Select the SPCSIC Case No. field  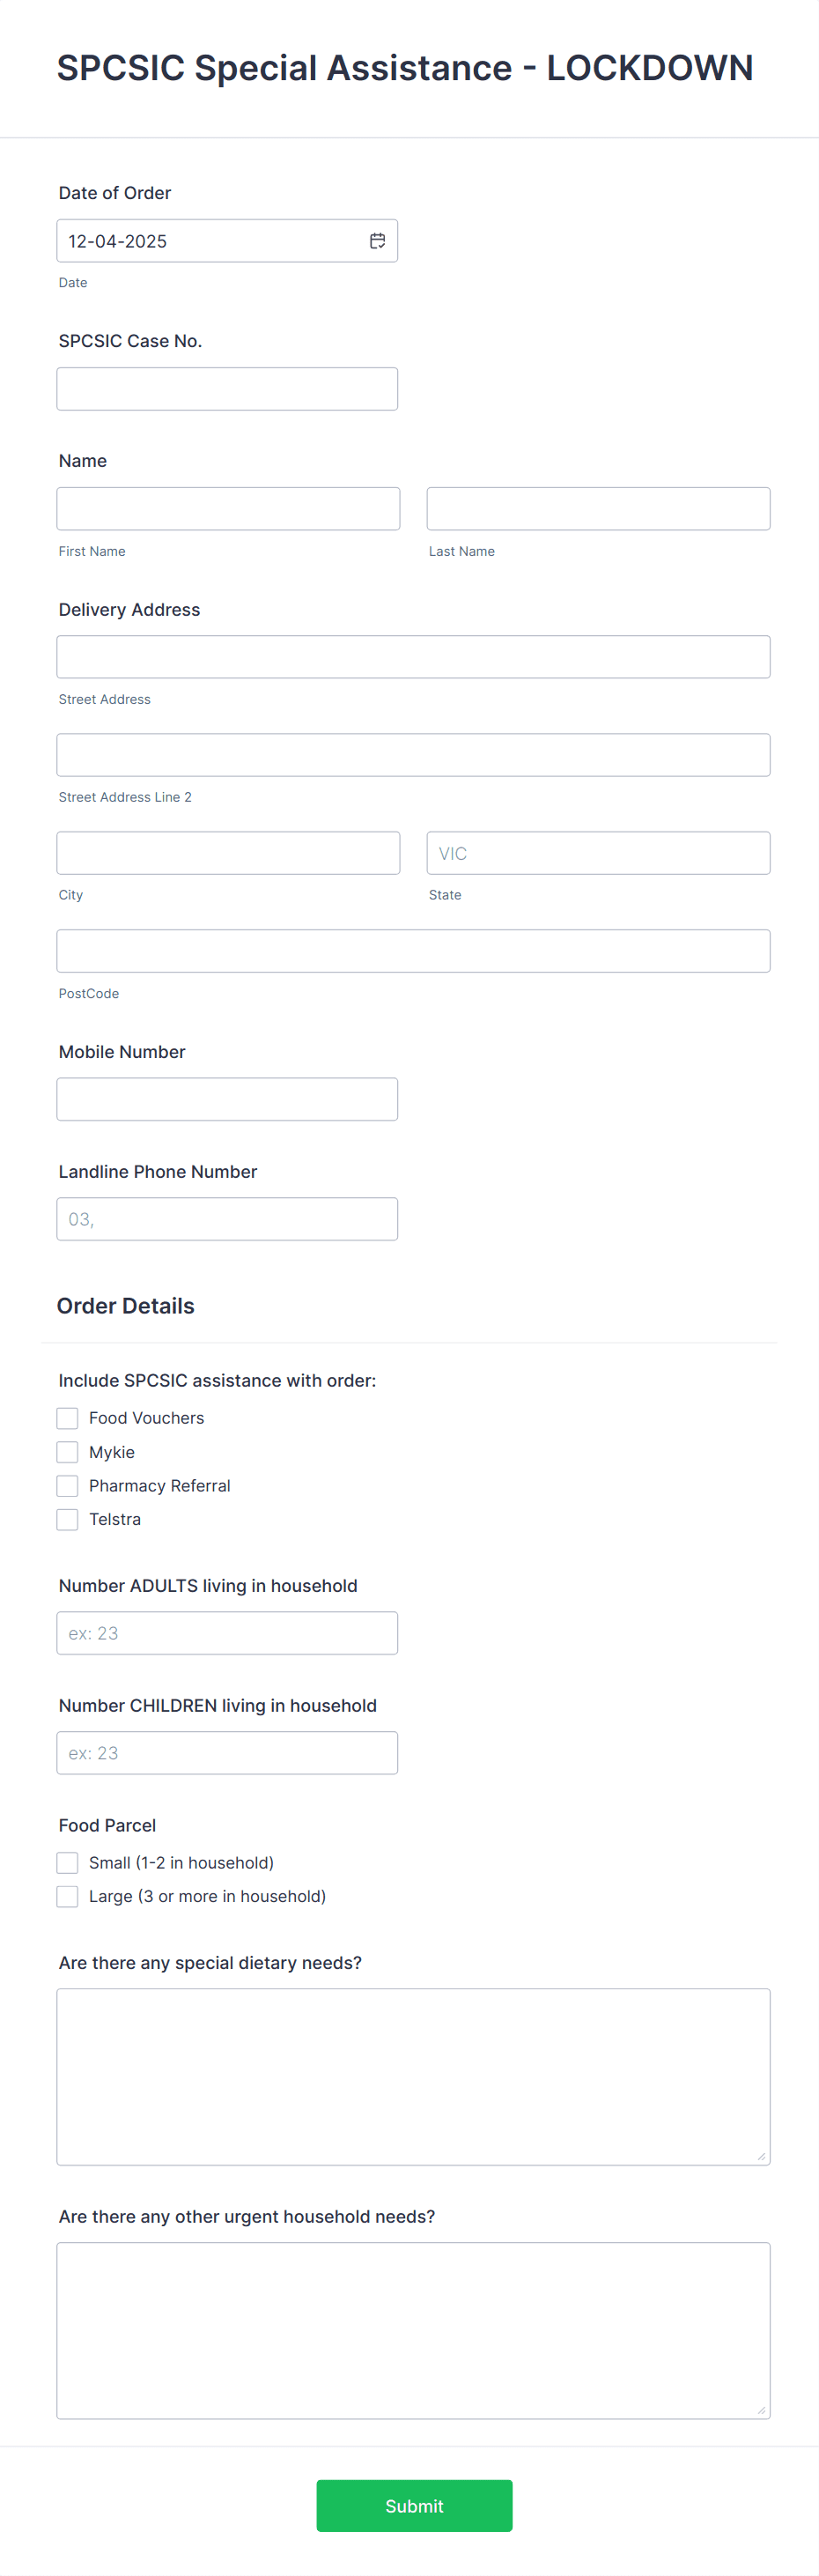(227, 388)
